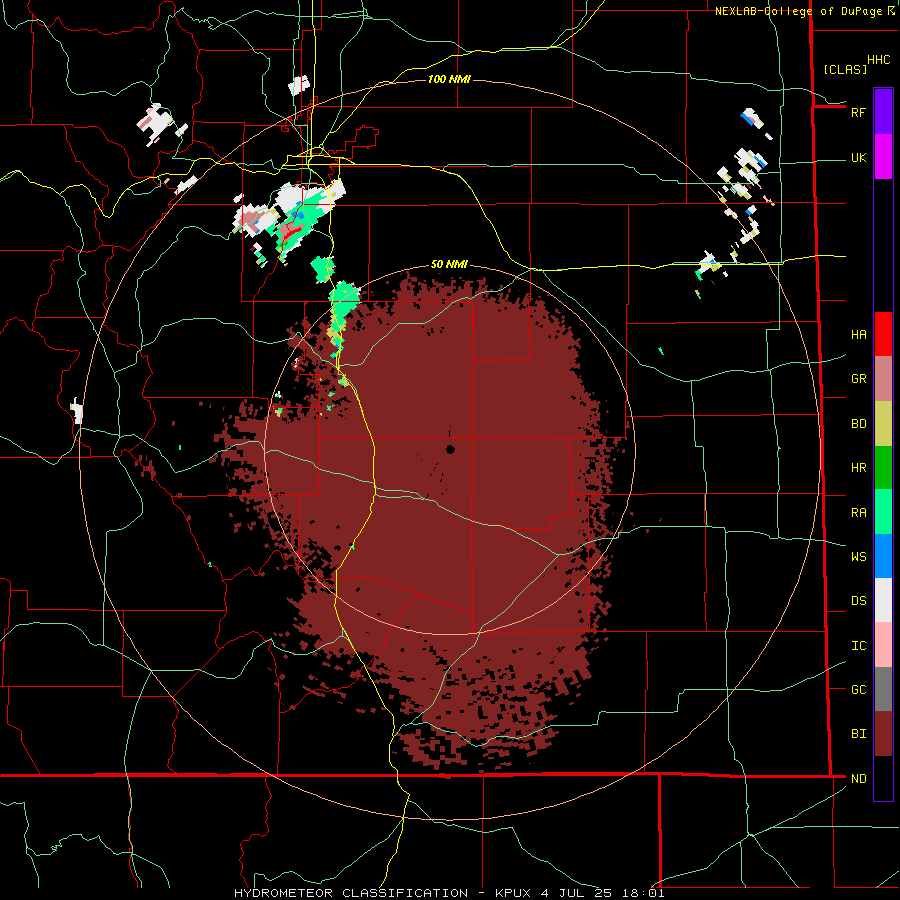
Task: Click the HYDROMETEOR CLASSIFICATION title text
Action: 351,893
